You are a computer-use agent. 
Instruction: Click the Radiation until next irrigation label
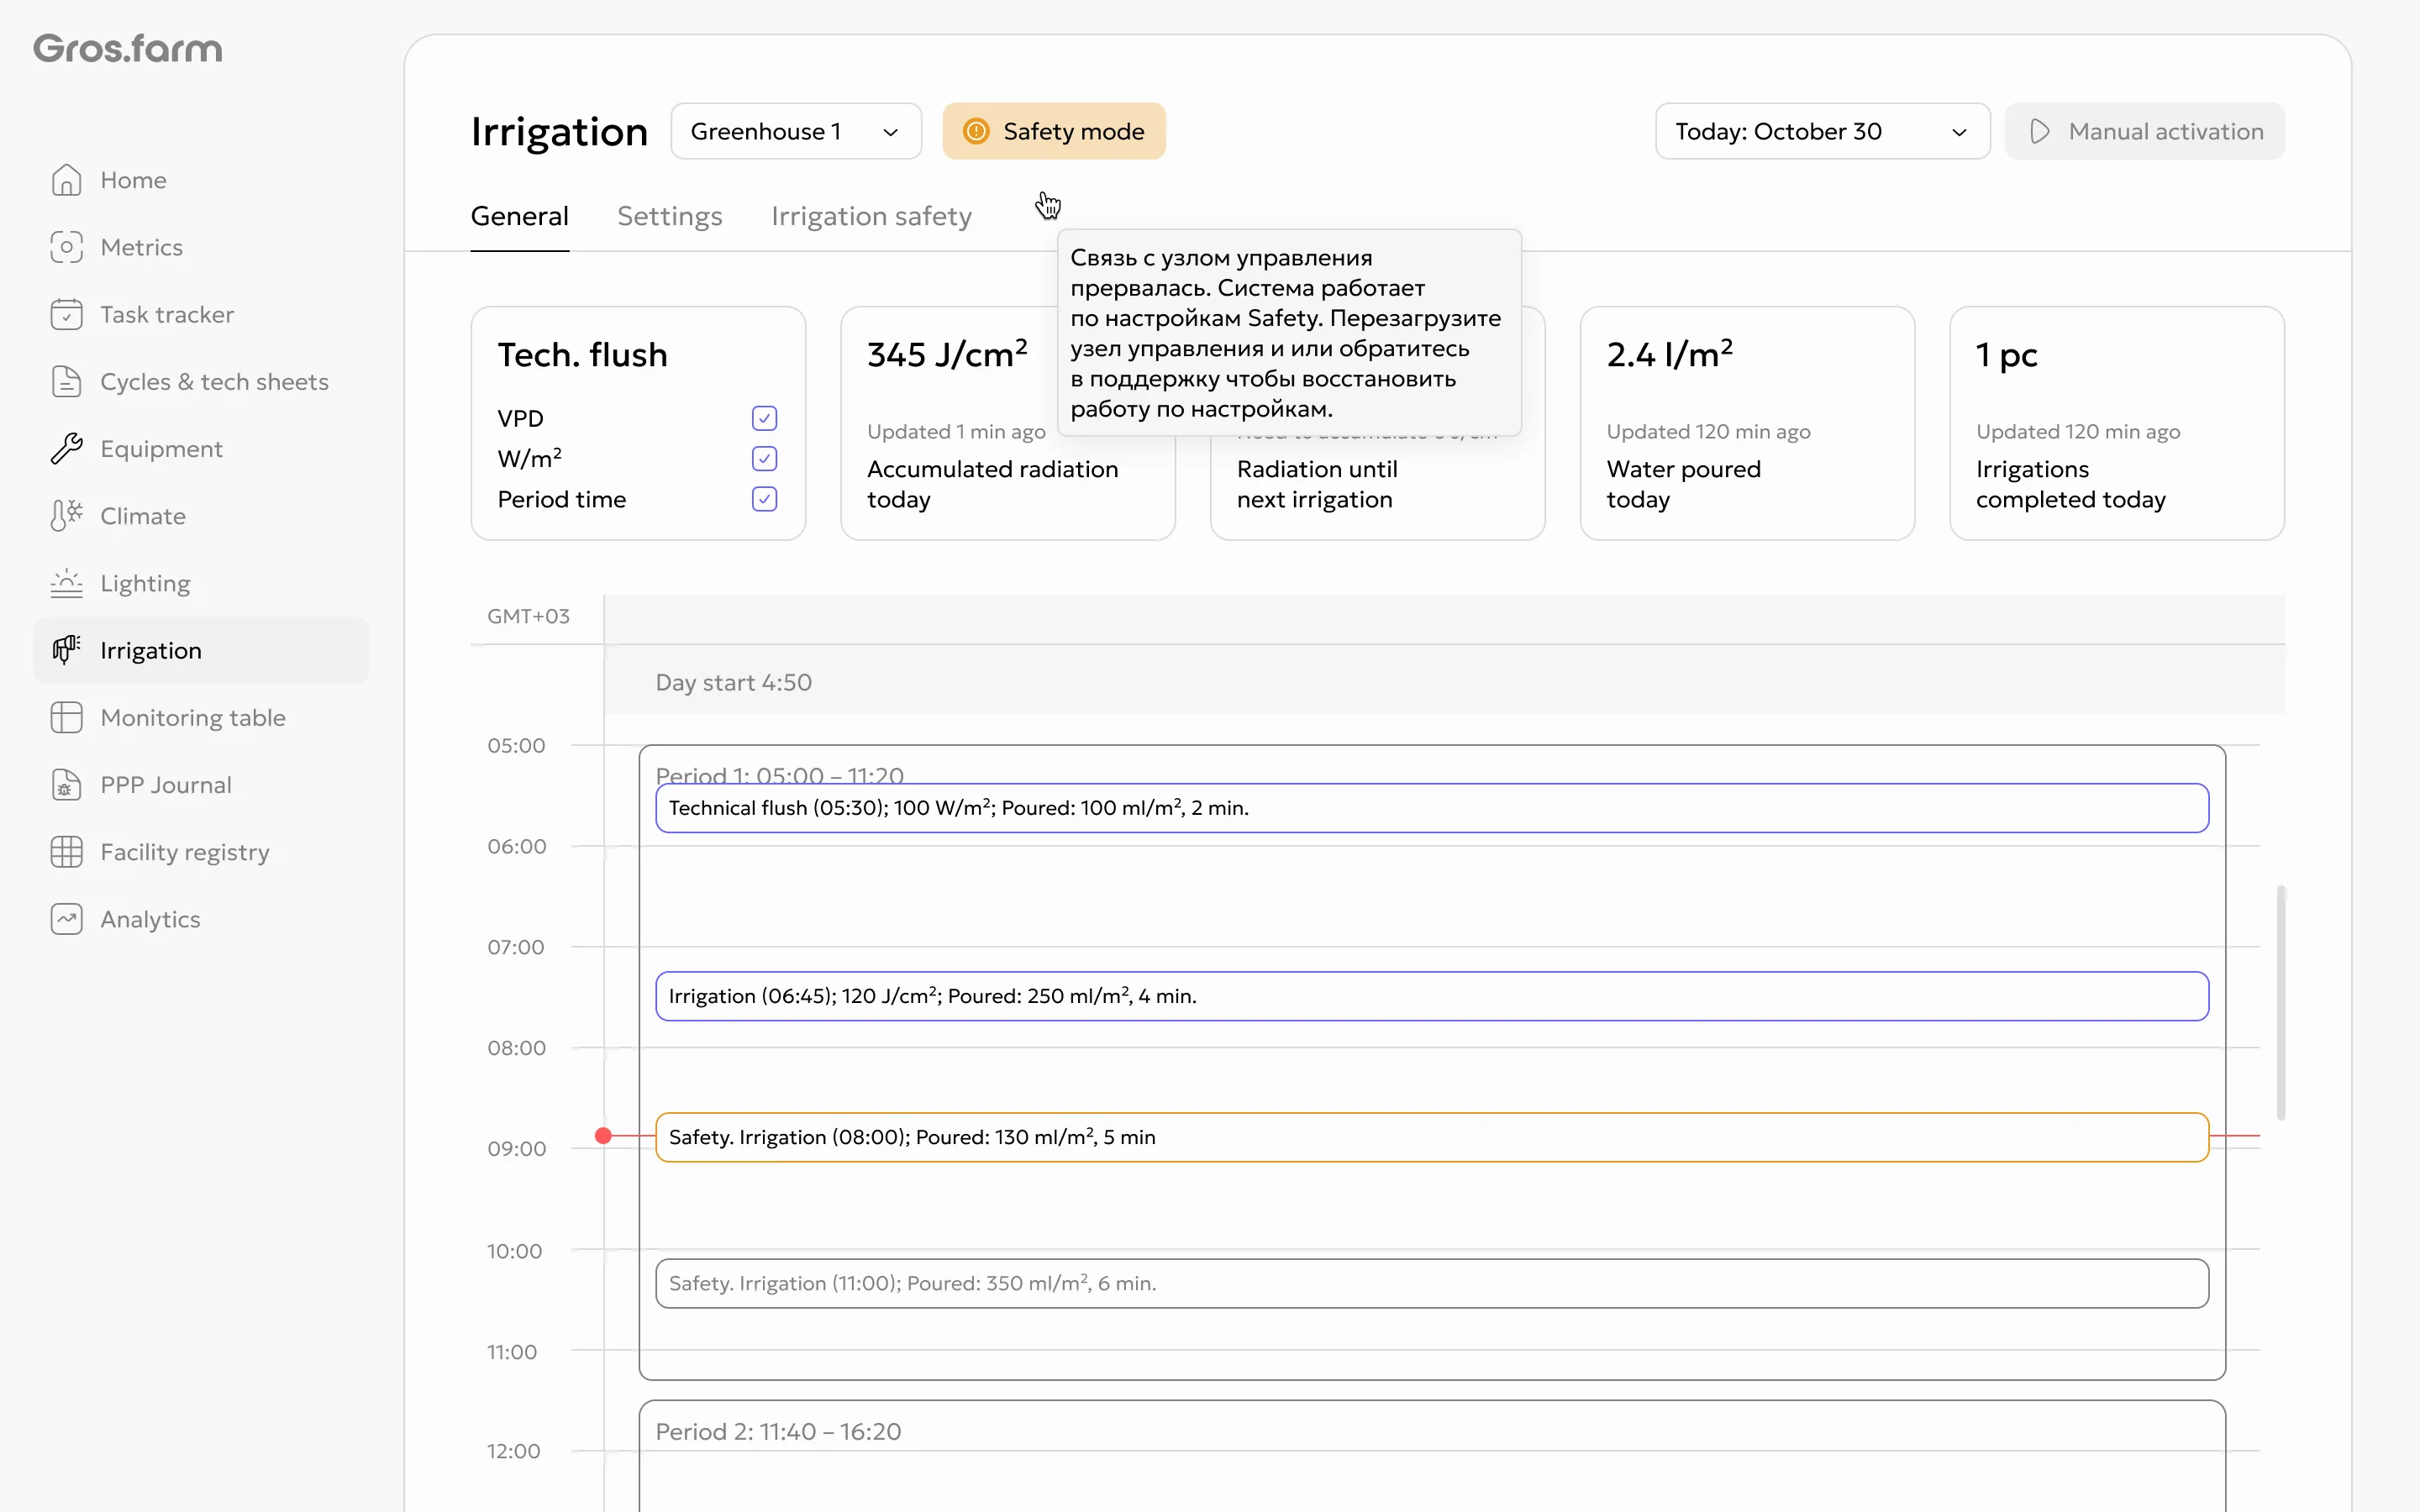[1317, 484]
